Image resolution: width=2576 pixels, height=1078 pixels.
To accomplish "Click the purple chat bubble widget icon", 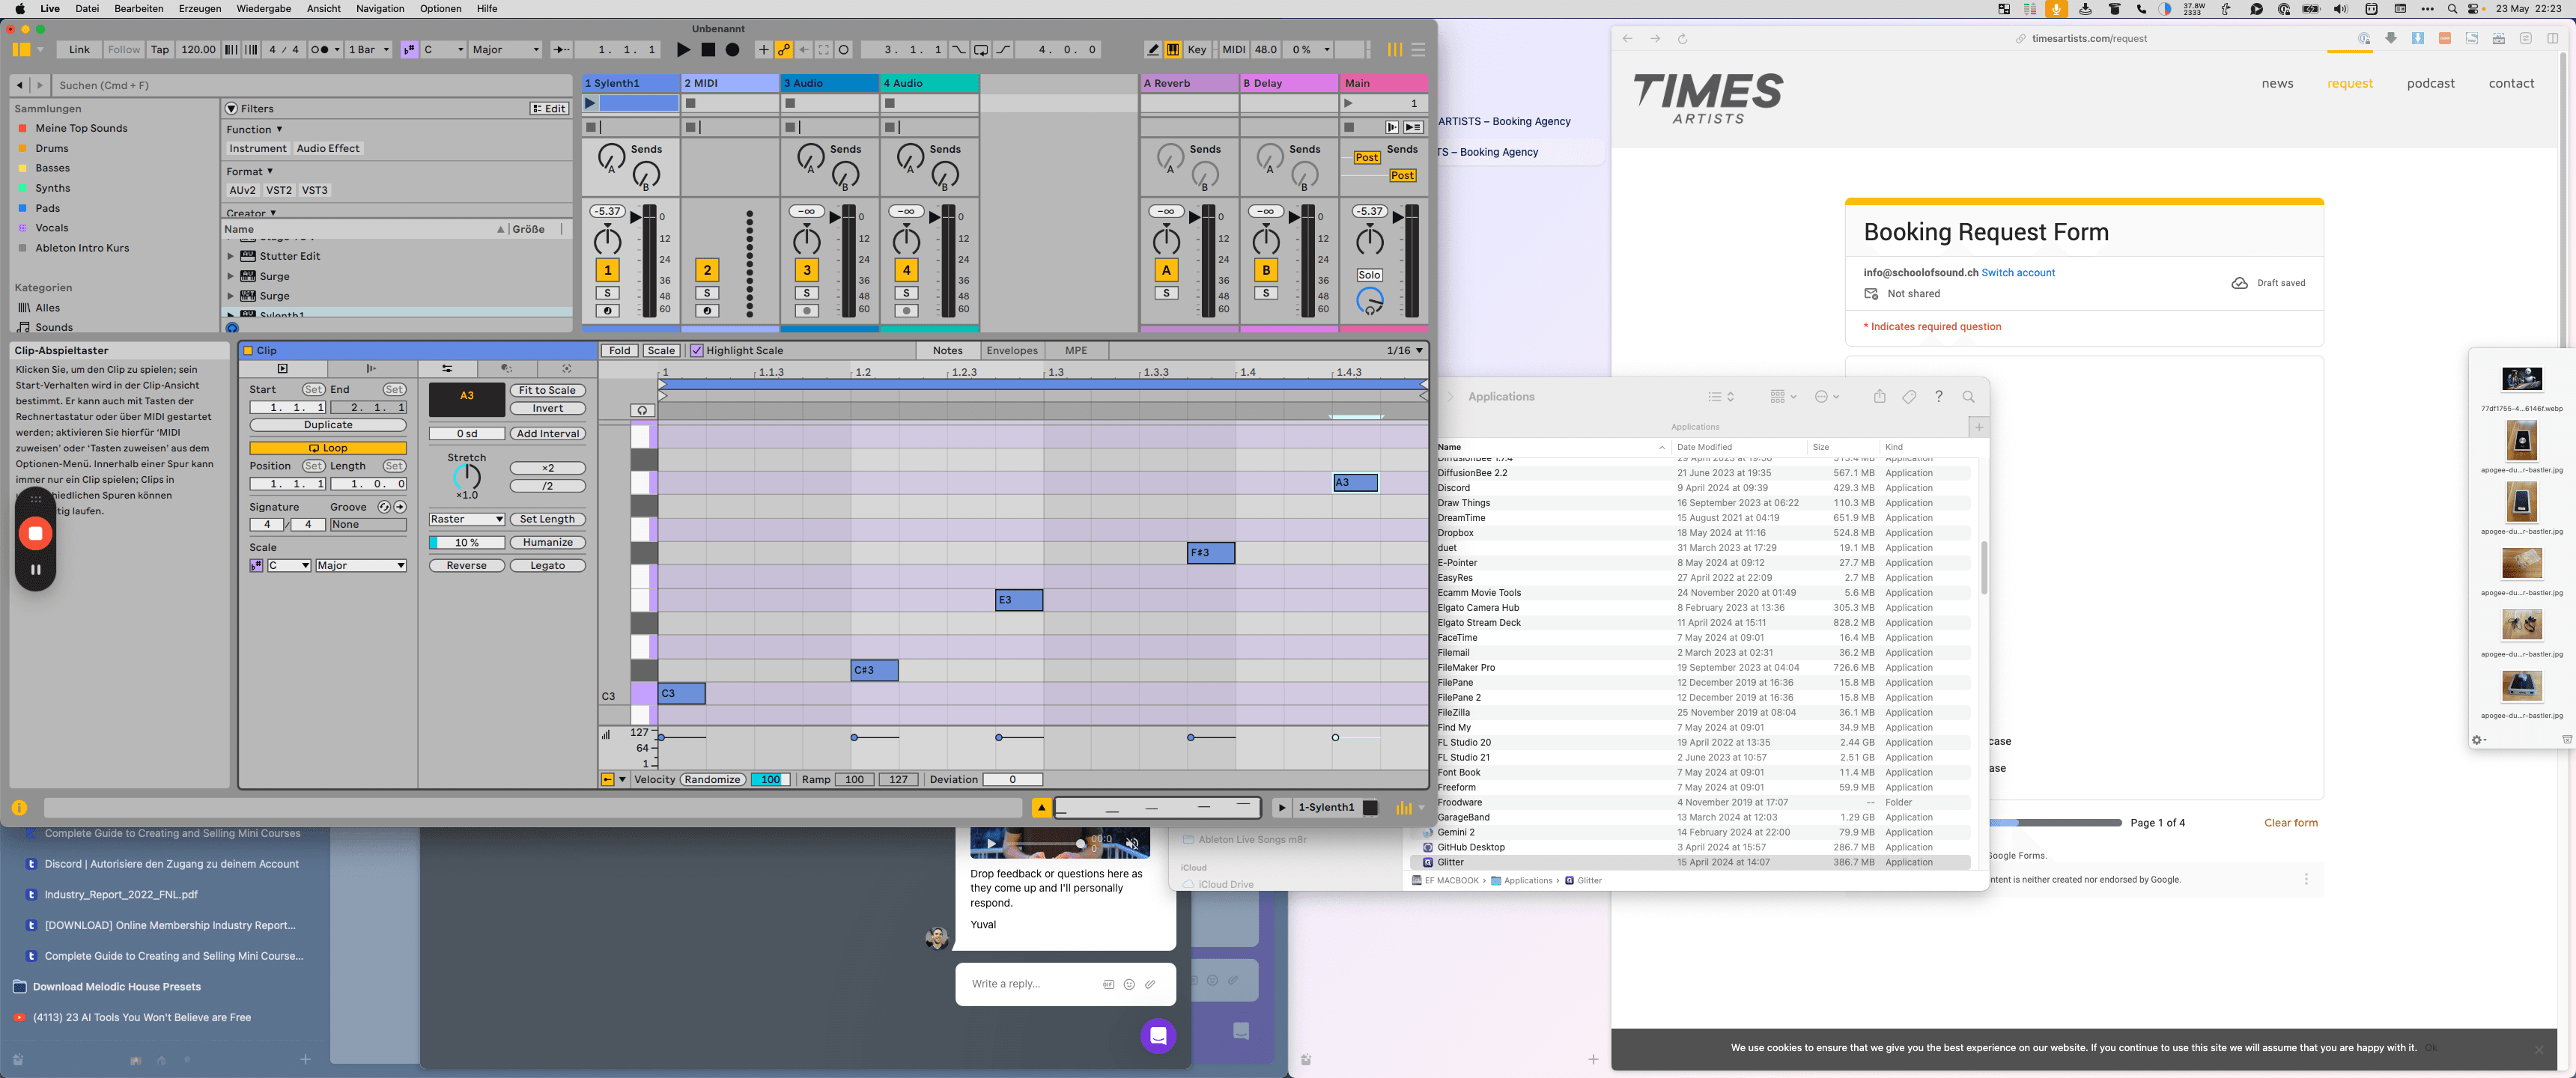I will (1158, 1036).
